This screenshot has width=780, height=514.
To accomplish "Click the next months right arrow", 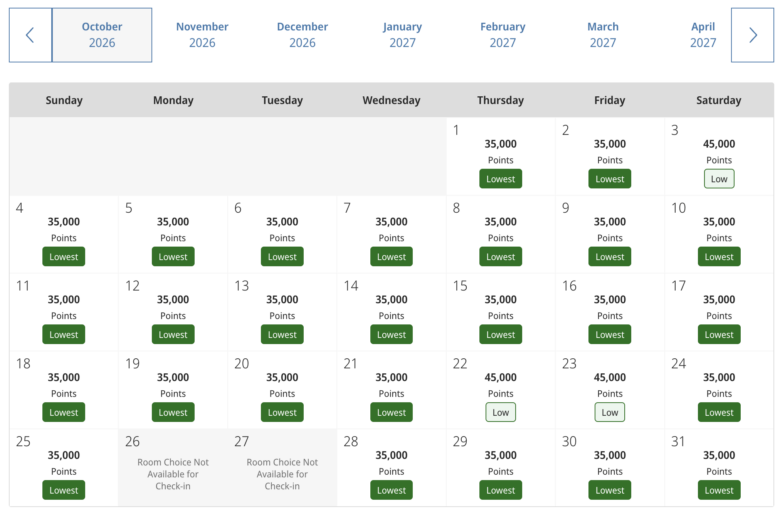I will (x=752, y=35).
